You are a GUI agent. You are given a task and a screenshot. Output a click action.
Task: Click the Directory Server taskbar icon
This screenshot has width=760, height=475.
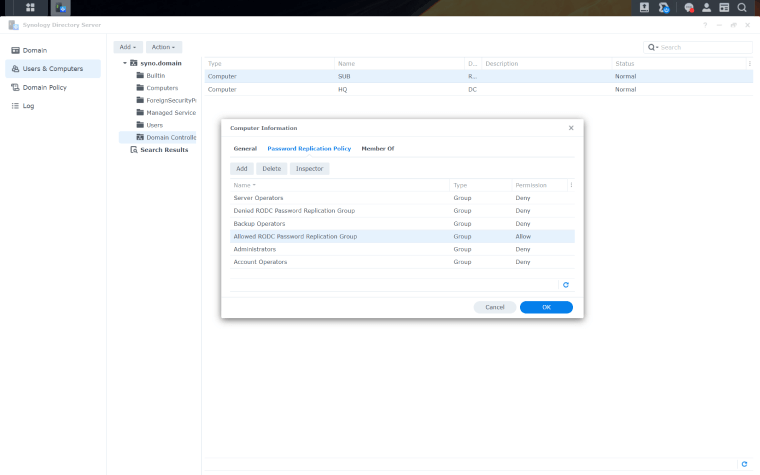click(62, 8)
